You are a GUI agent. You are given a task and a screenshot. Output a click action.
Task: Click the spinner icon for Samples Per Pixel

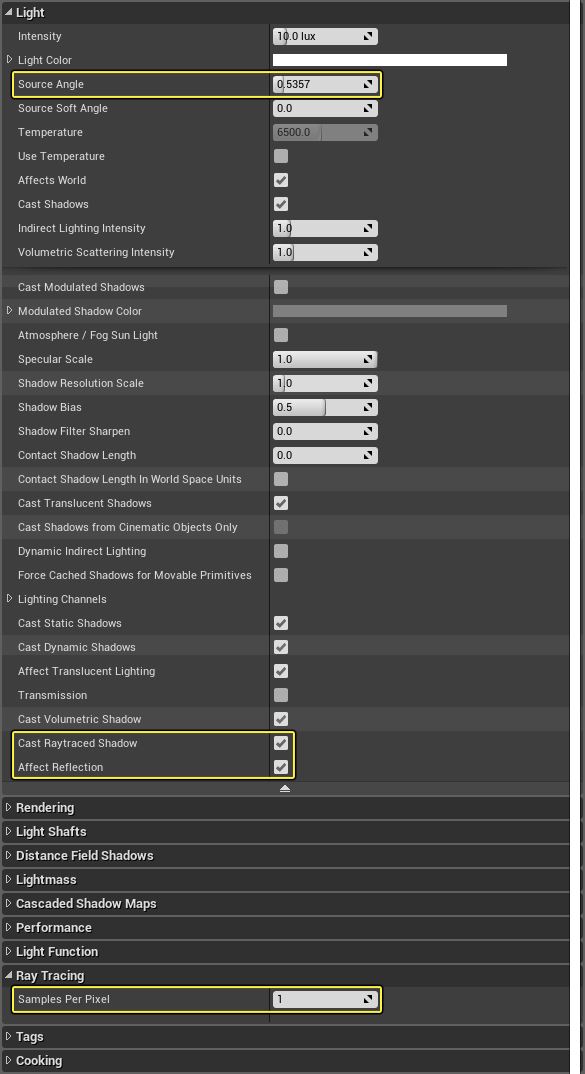pyautogui.click(x=367, y=999)
